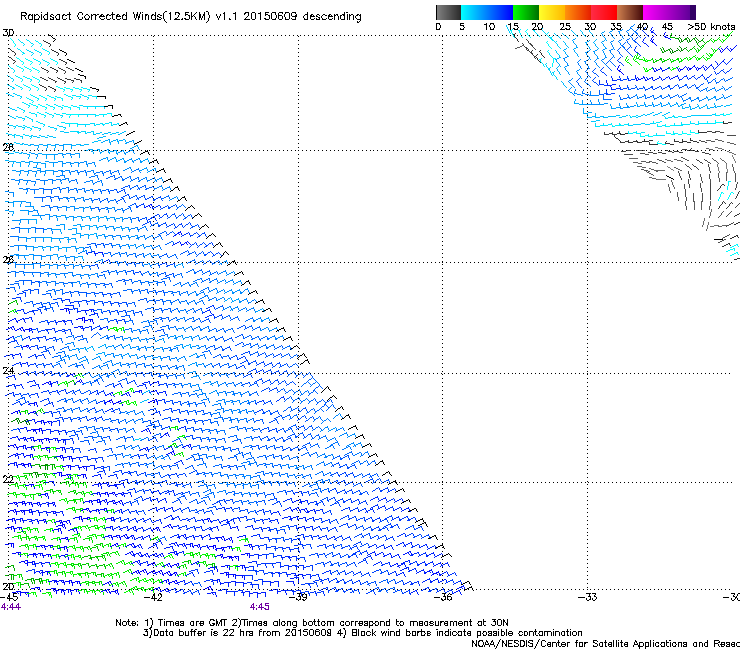Click the longitude label '-33'
This screenshot has height=650, width=740.
(588, 597)
